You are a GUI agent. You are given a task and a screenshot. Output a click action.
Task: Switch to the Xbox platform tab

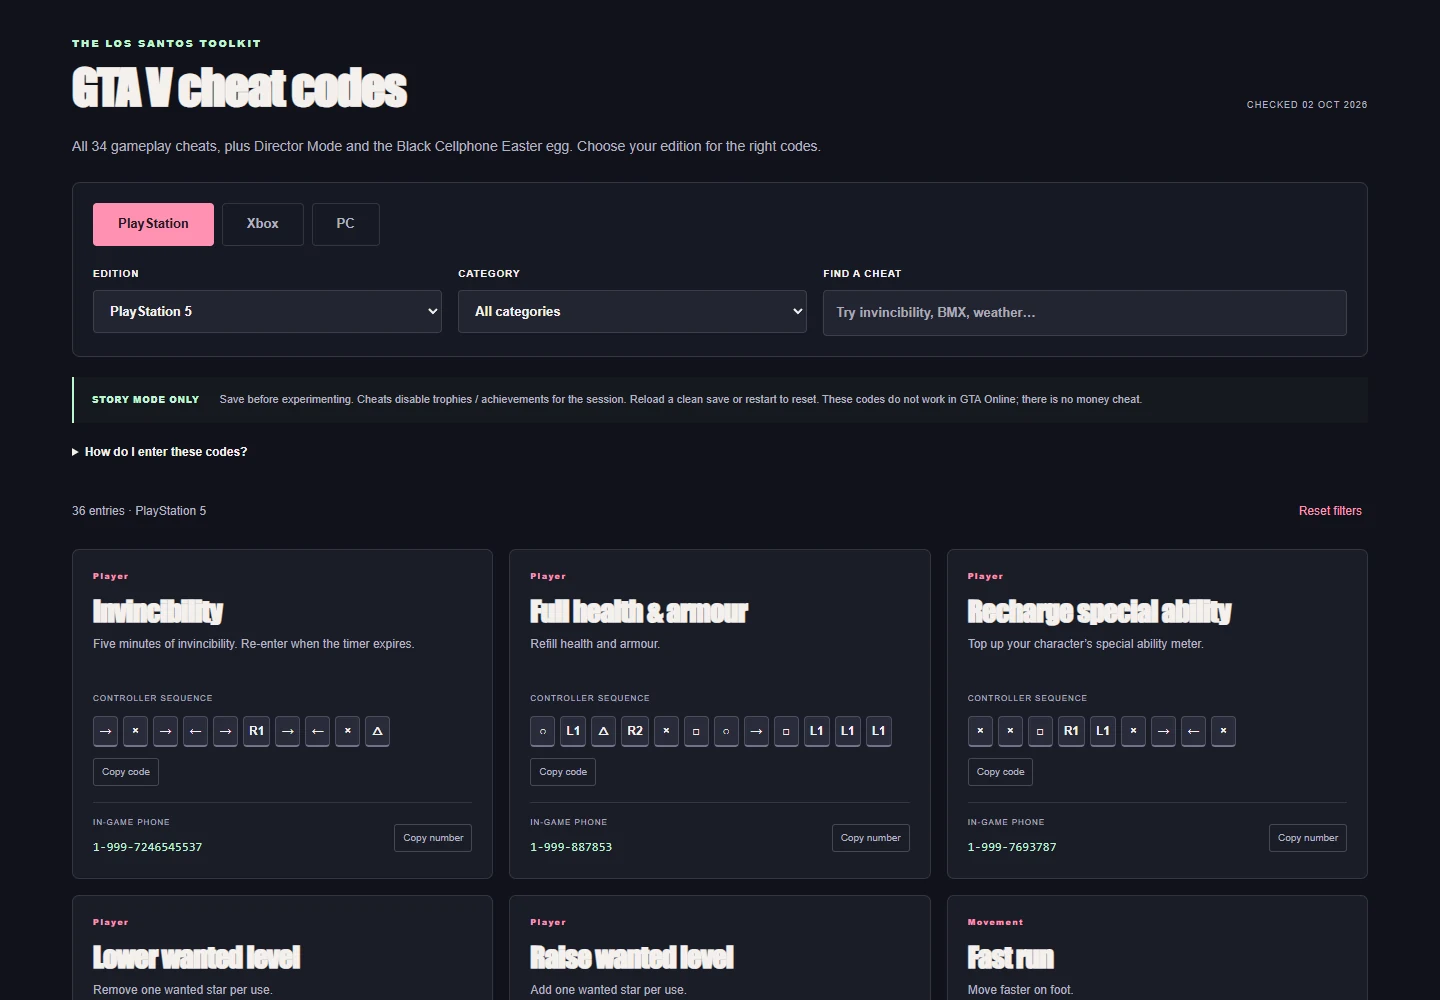[x=262, y=224]
